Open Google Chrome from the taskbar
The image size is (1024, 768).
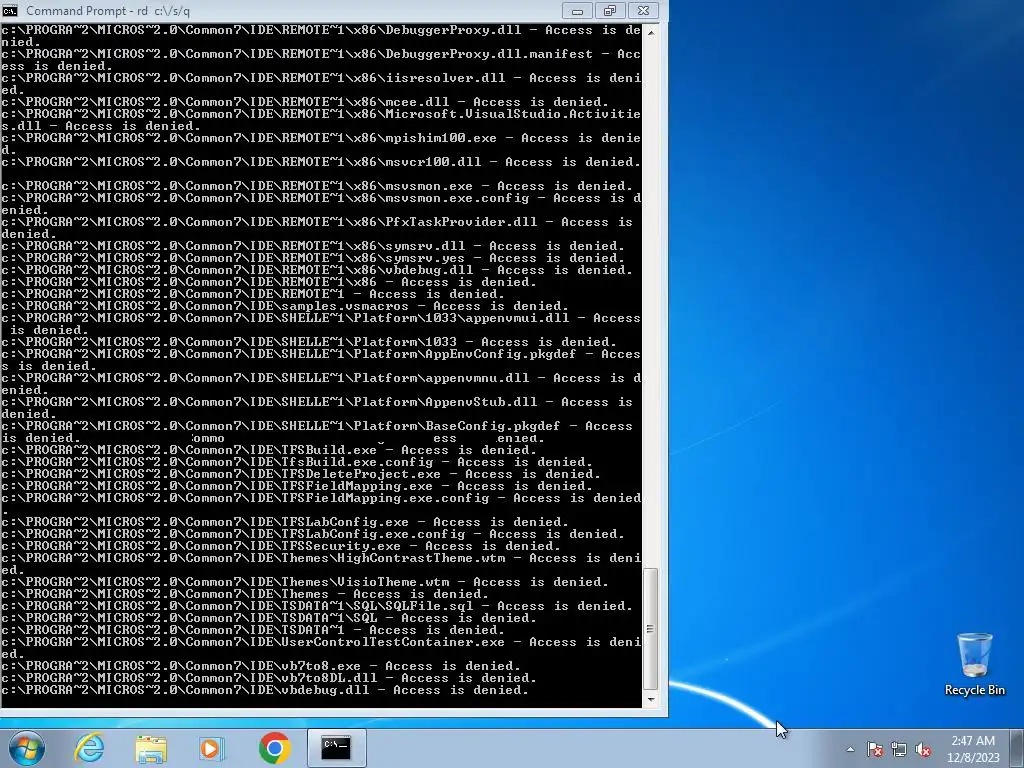tap(274, 748)
